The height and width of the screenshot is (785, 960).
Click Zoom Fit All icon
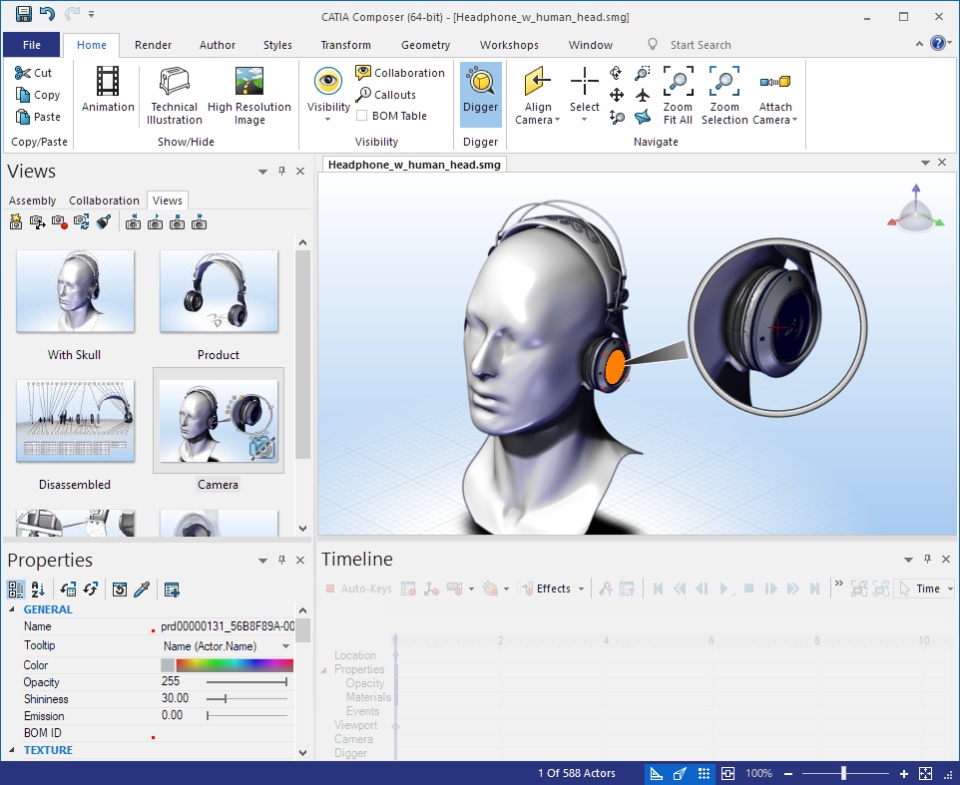click(x=677, y=95)
